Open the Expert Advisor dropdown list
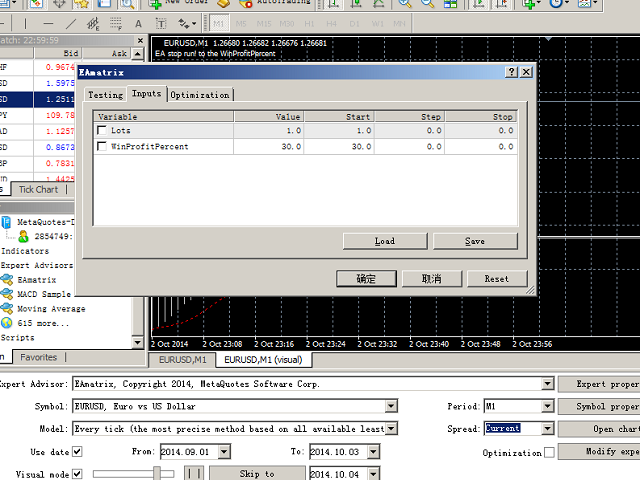 click(547, 384)
